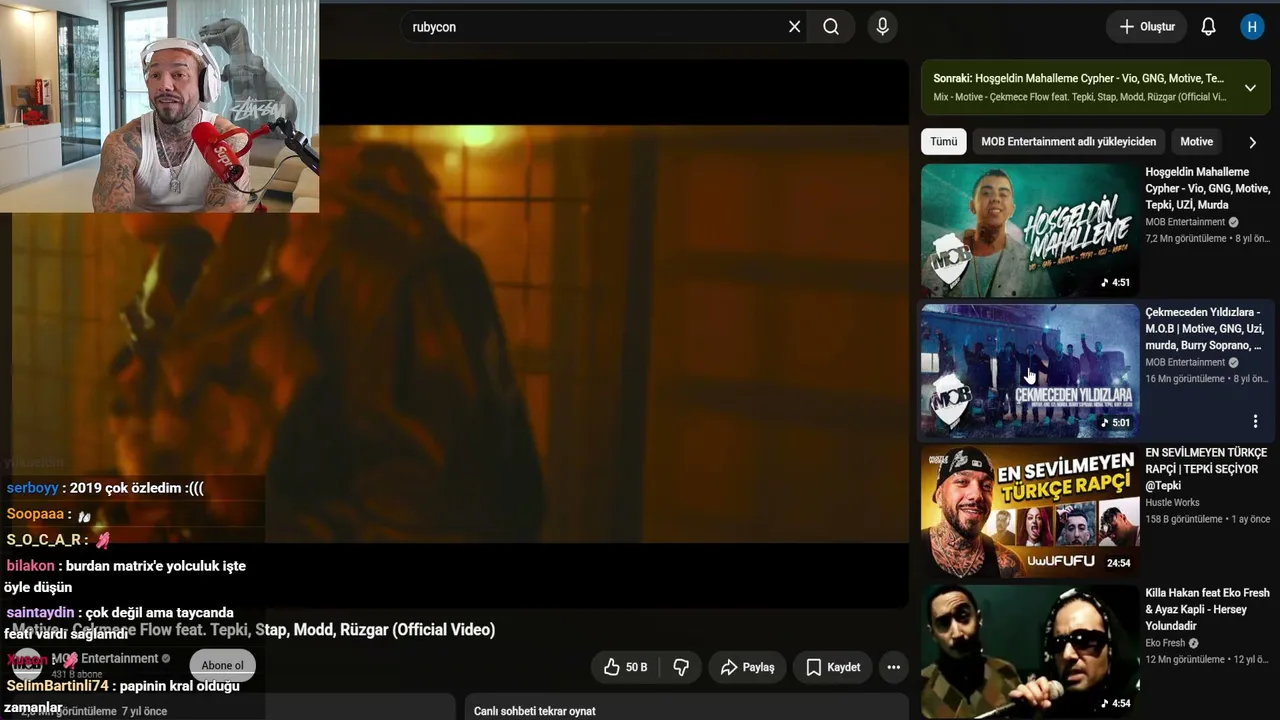Click the 24:54 duration label
The height and width of the screenshot is (720, 1280).
coord(1118,563)
